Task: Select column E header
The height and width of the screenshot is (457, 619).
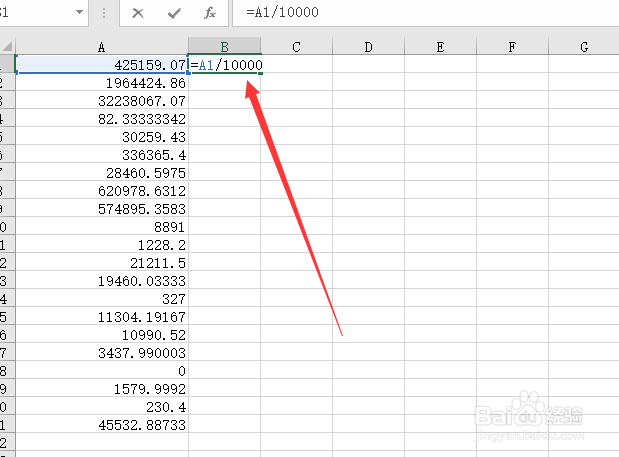Action: pos(440,47)
